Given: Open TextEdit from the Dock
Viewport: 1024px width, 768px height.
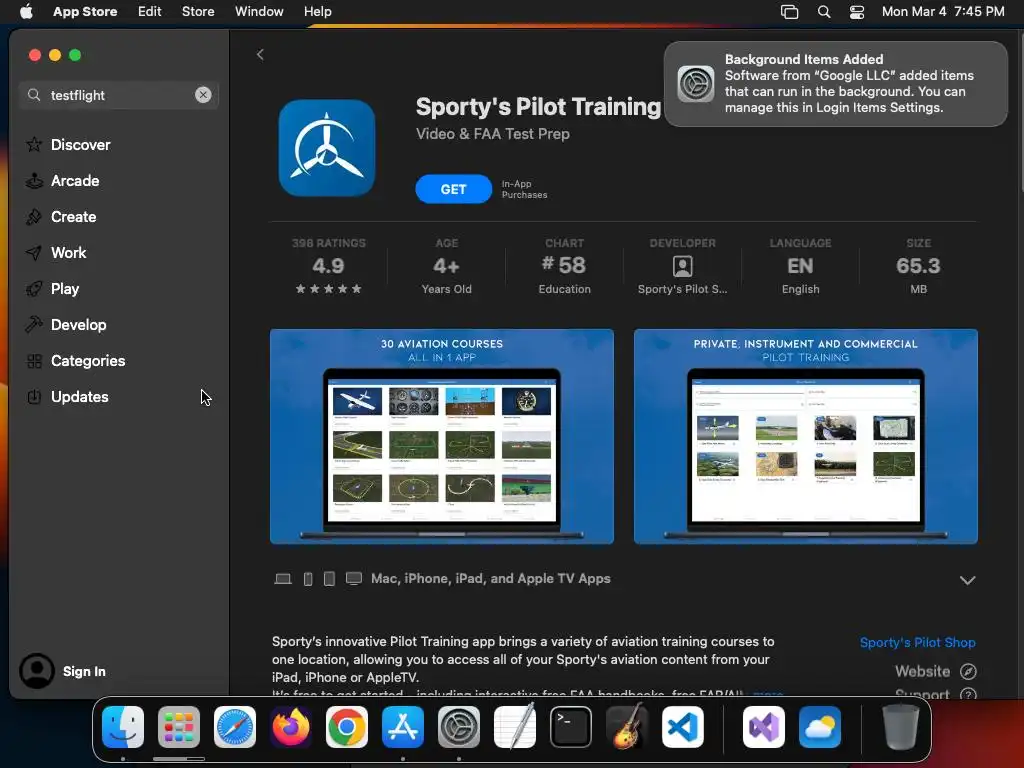Looking at the screenshot, I should (x=515, y=726).
